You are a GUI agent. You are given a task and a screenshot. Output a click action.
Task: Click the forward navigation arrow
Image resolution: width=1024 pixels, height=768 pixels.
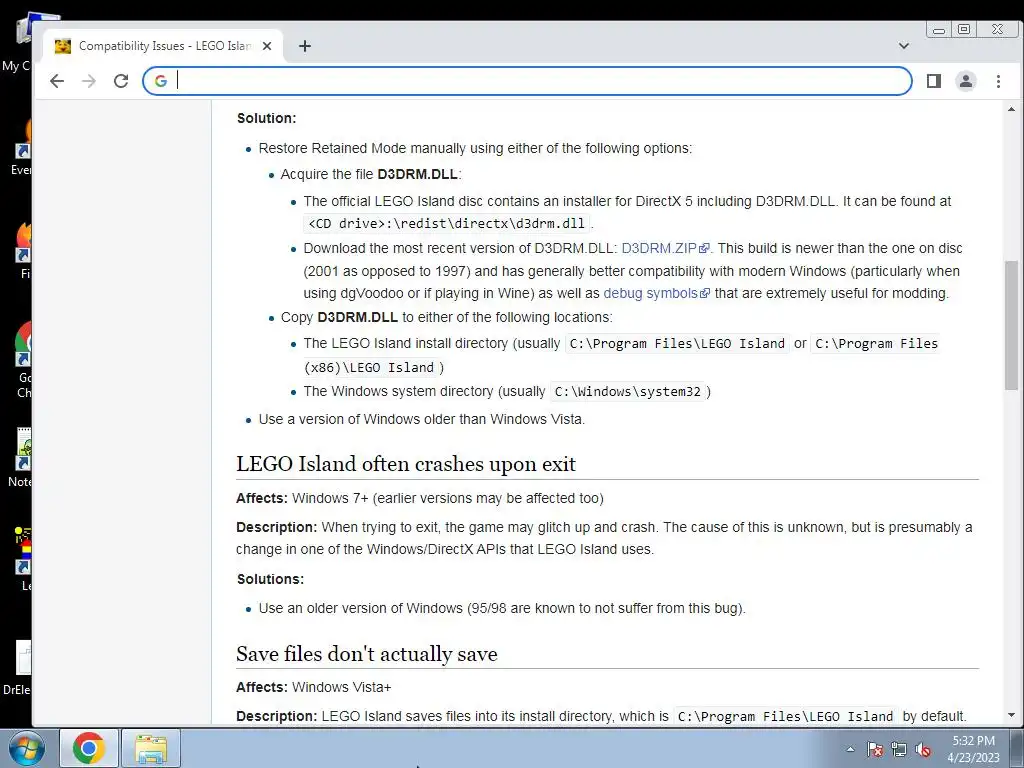point(89,81)
